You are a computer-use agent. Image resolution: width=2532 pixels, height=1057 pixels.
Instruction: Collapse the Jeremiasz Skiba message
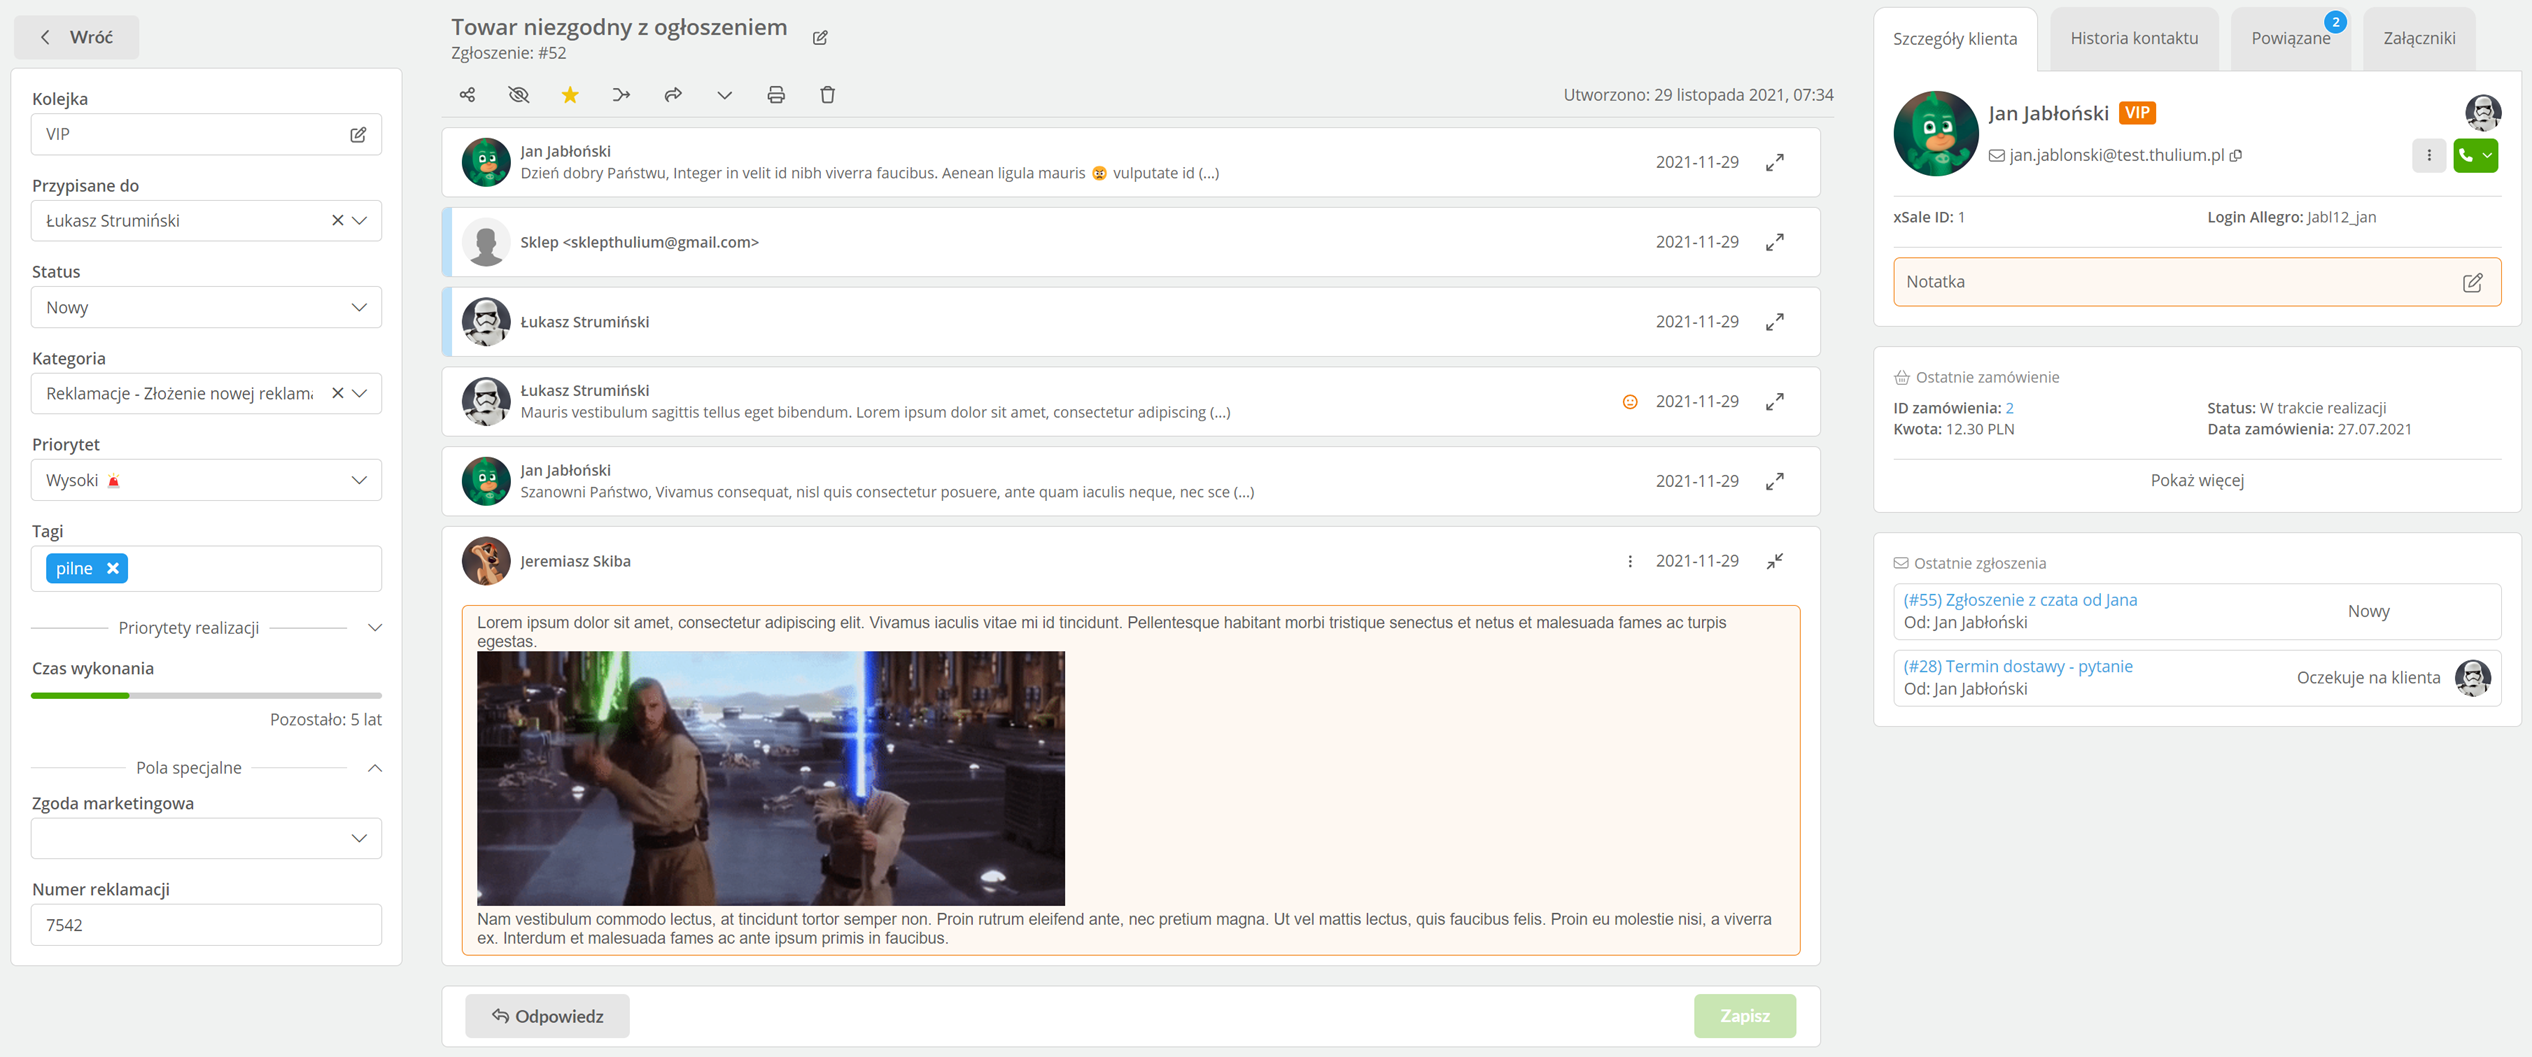pyautogui.click(x=1774, y=561)
